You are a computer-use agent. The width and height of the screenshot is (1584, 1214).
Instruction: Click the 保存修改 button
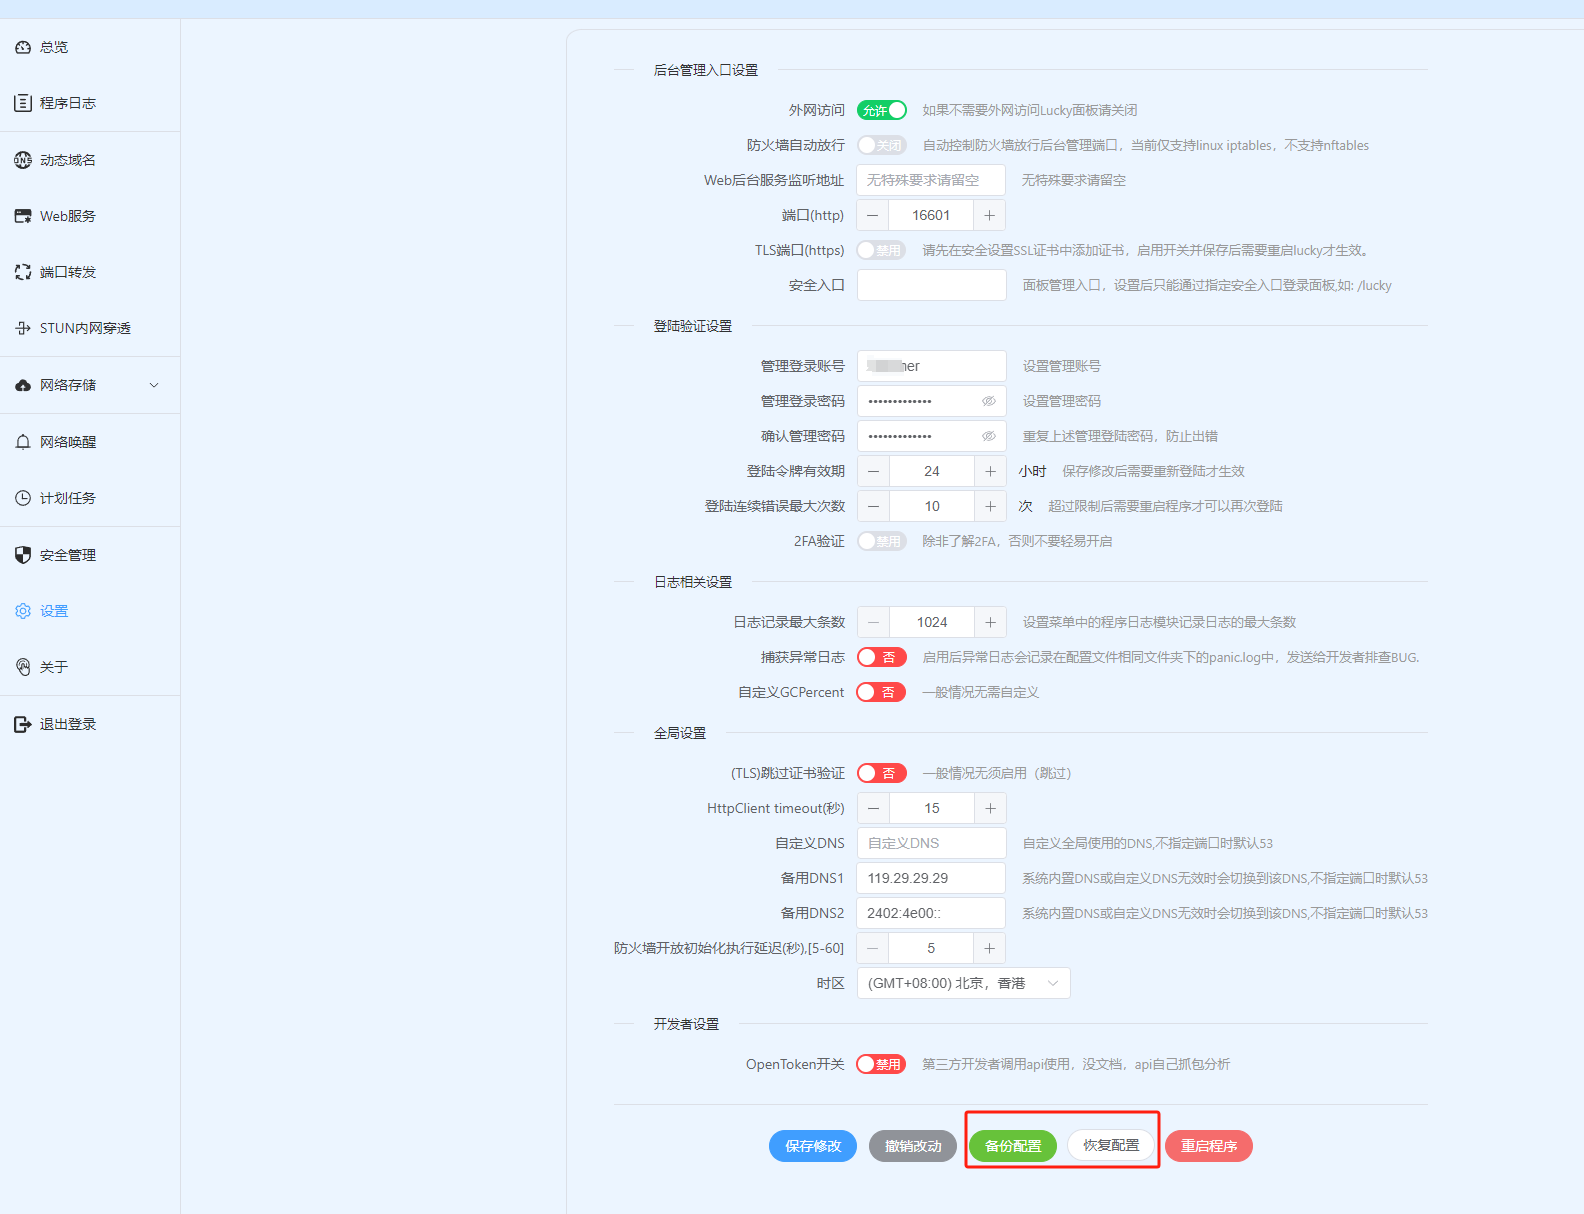pos(812,1146)
